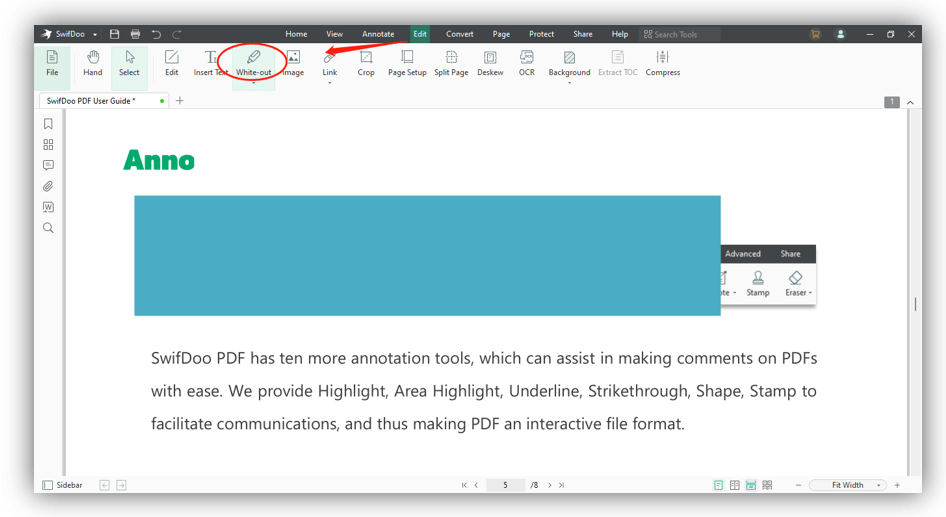Image resolution: width=946 pixels, height=517 pixels.
Task: Switch to two-page view mode
Action: pos(734,485)
